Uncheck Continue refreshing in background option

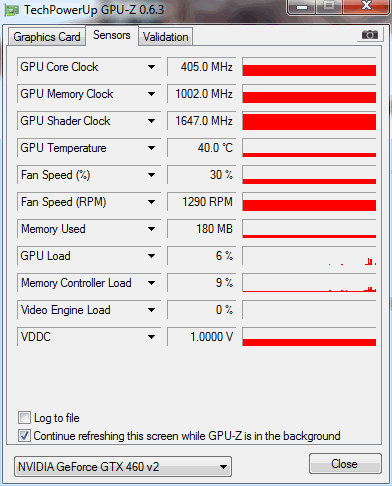(24, 436)
